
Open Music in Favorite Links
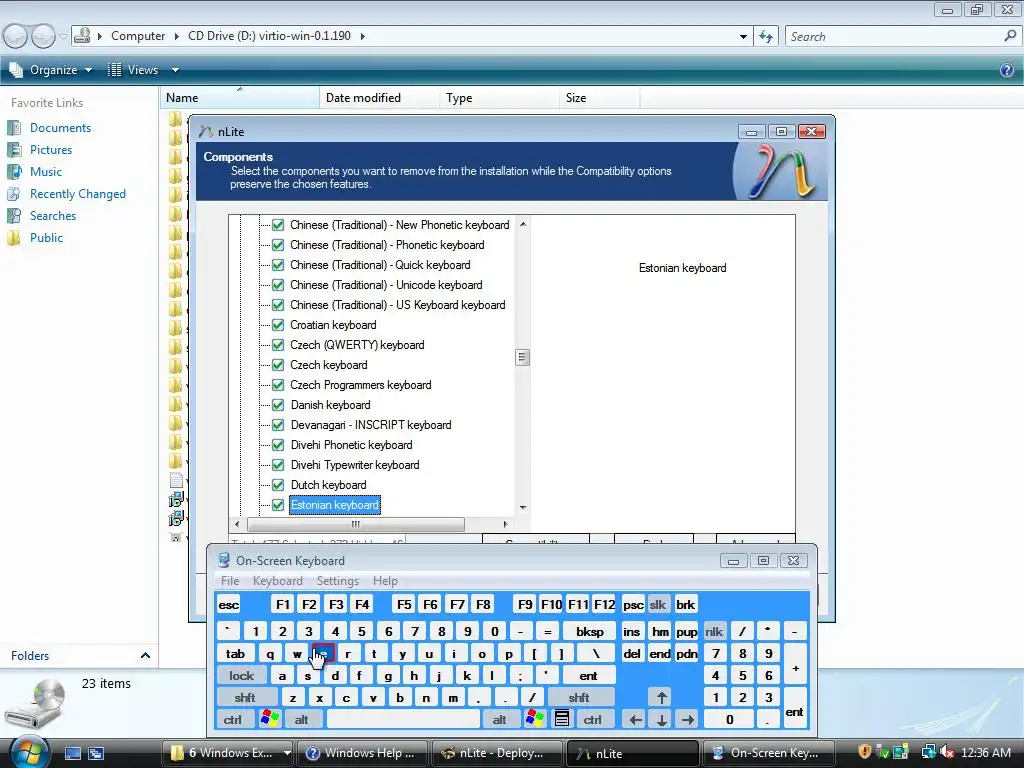click(x=46, y=172)
